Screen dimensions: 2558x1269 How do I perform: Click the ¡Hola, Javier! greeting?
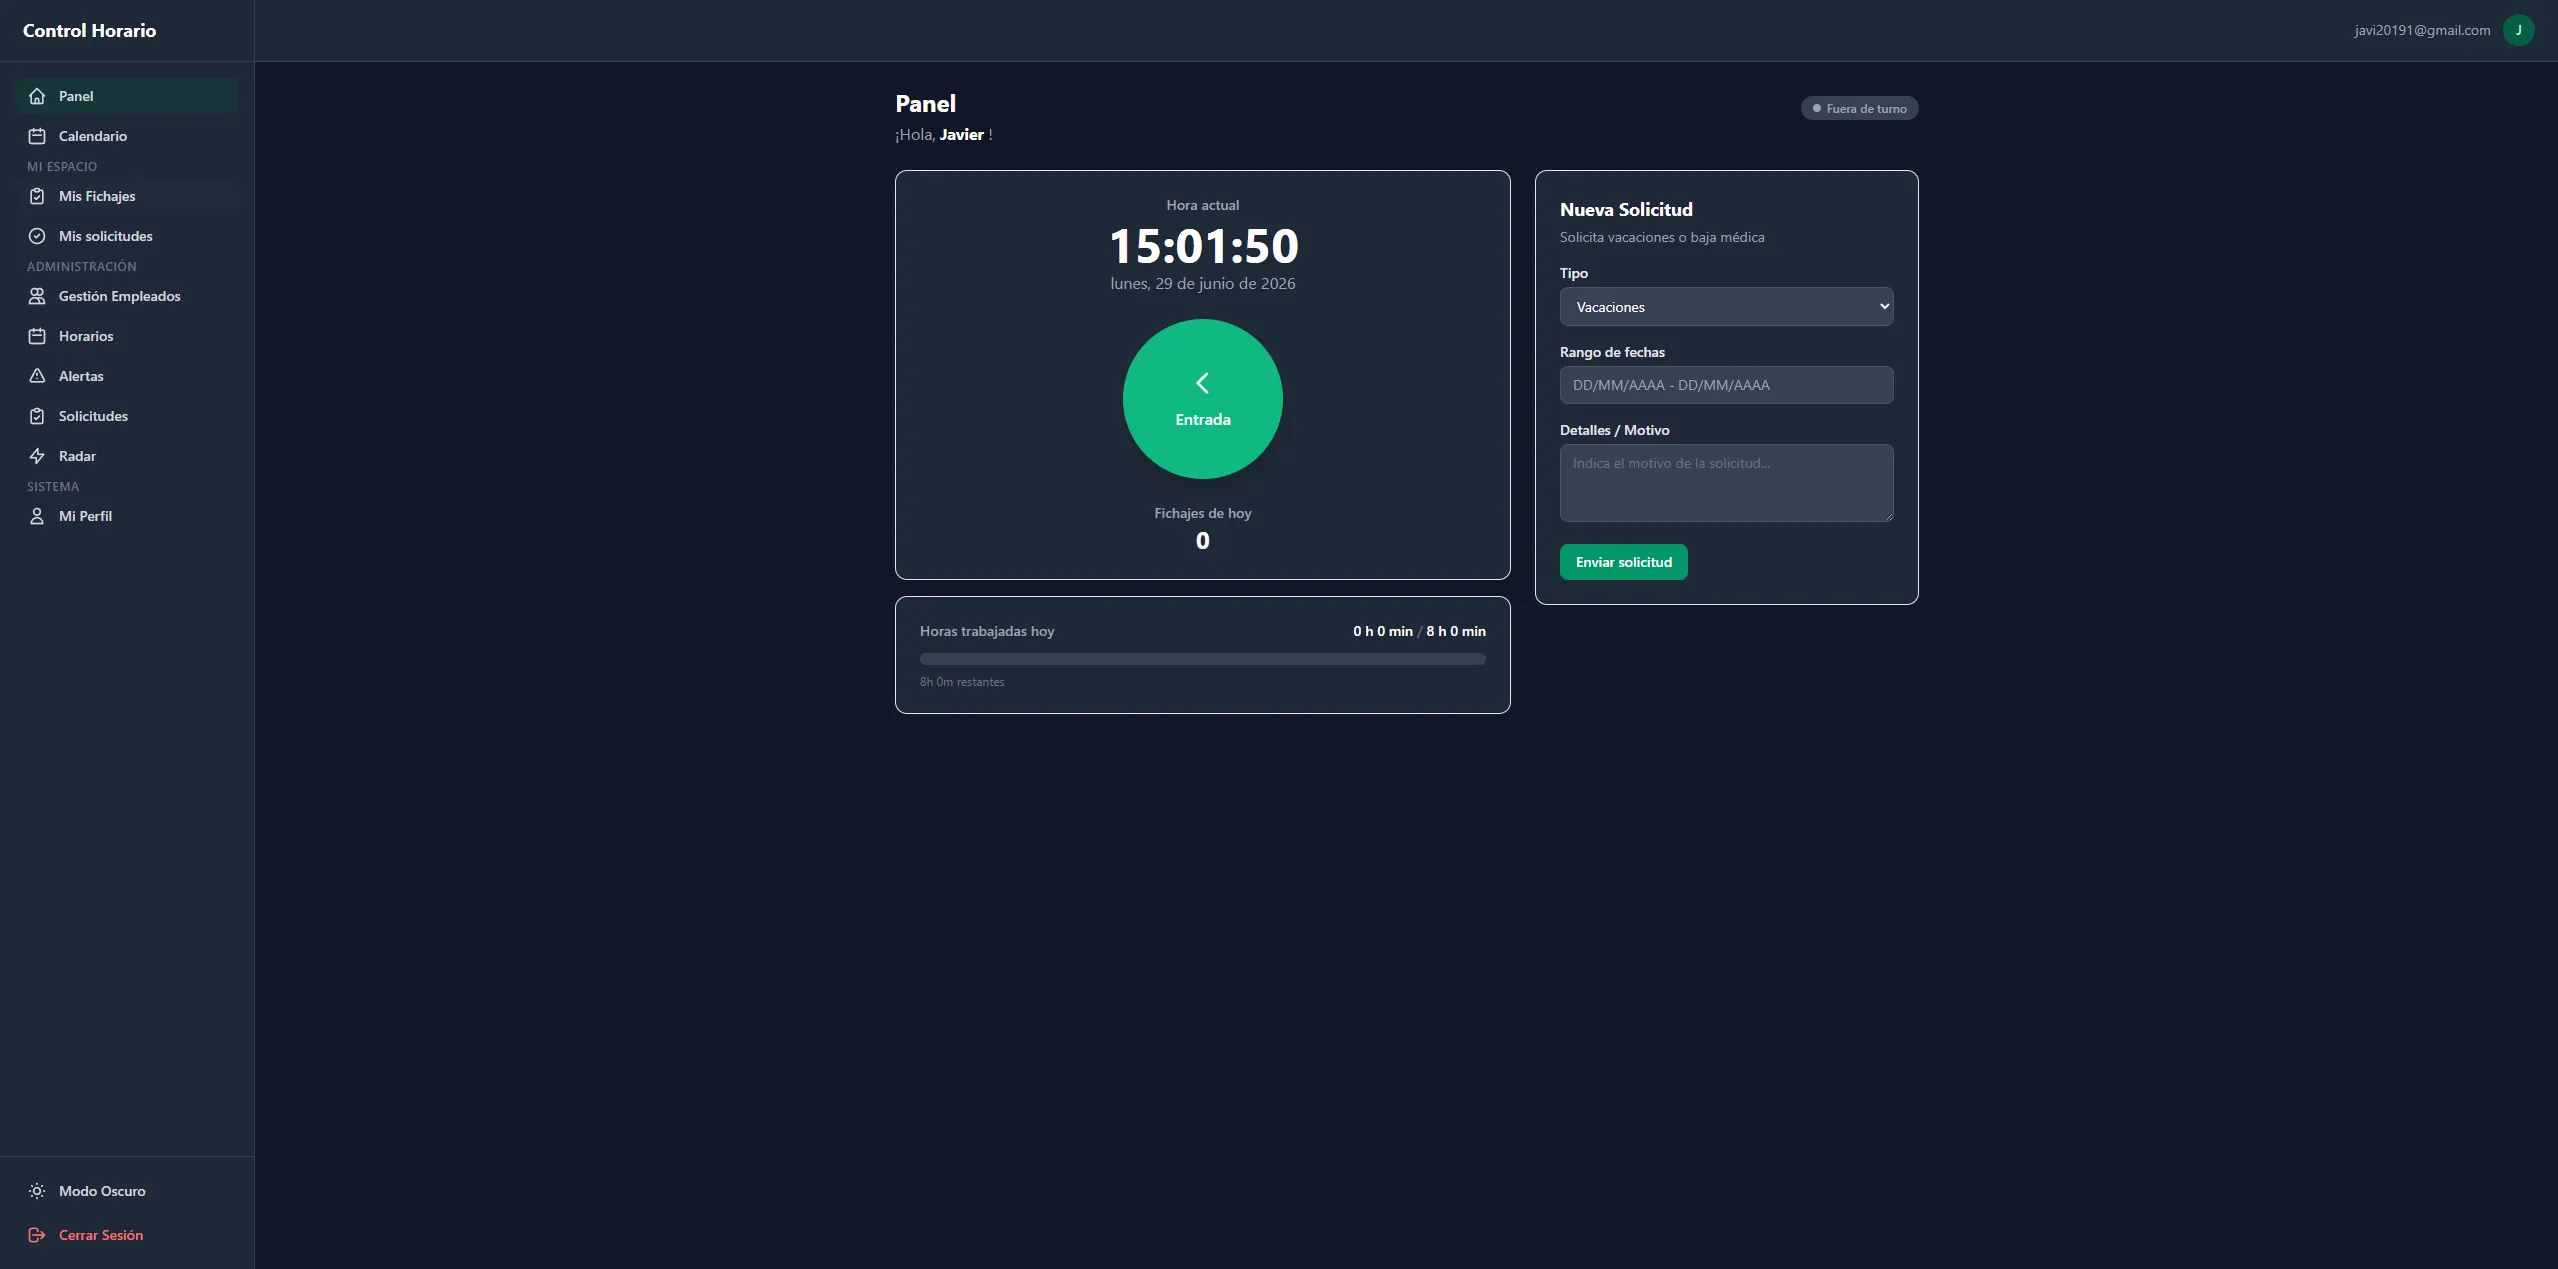tap(943, 135)
